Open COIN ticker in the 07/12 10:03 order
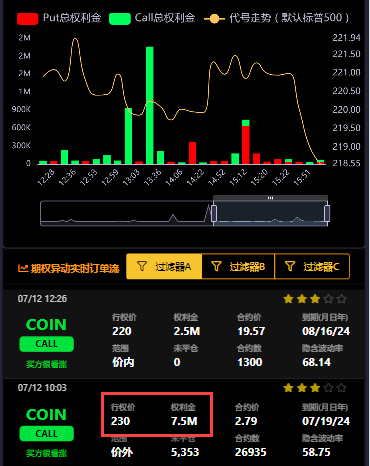Image resolution: width=370 pixels, height=466 pixels. (x=46, y=415)
